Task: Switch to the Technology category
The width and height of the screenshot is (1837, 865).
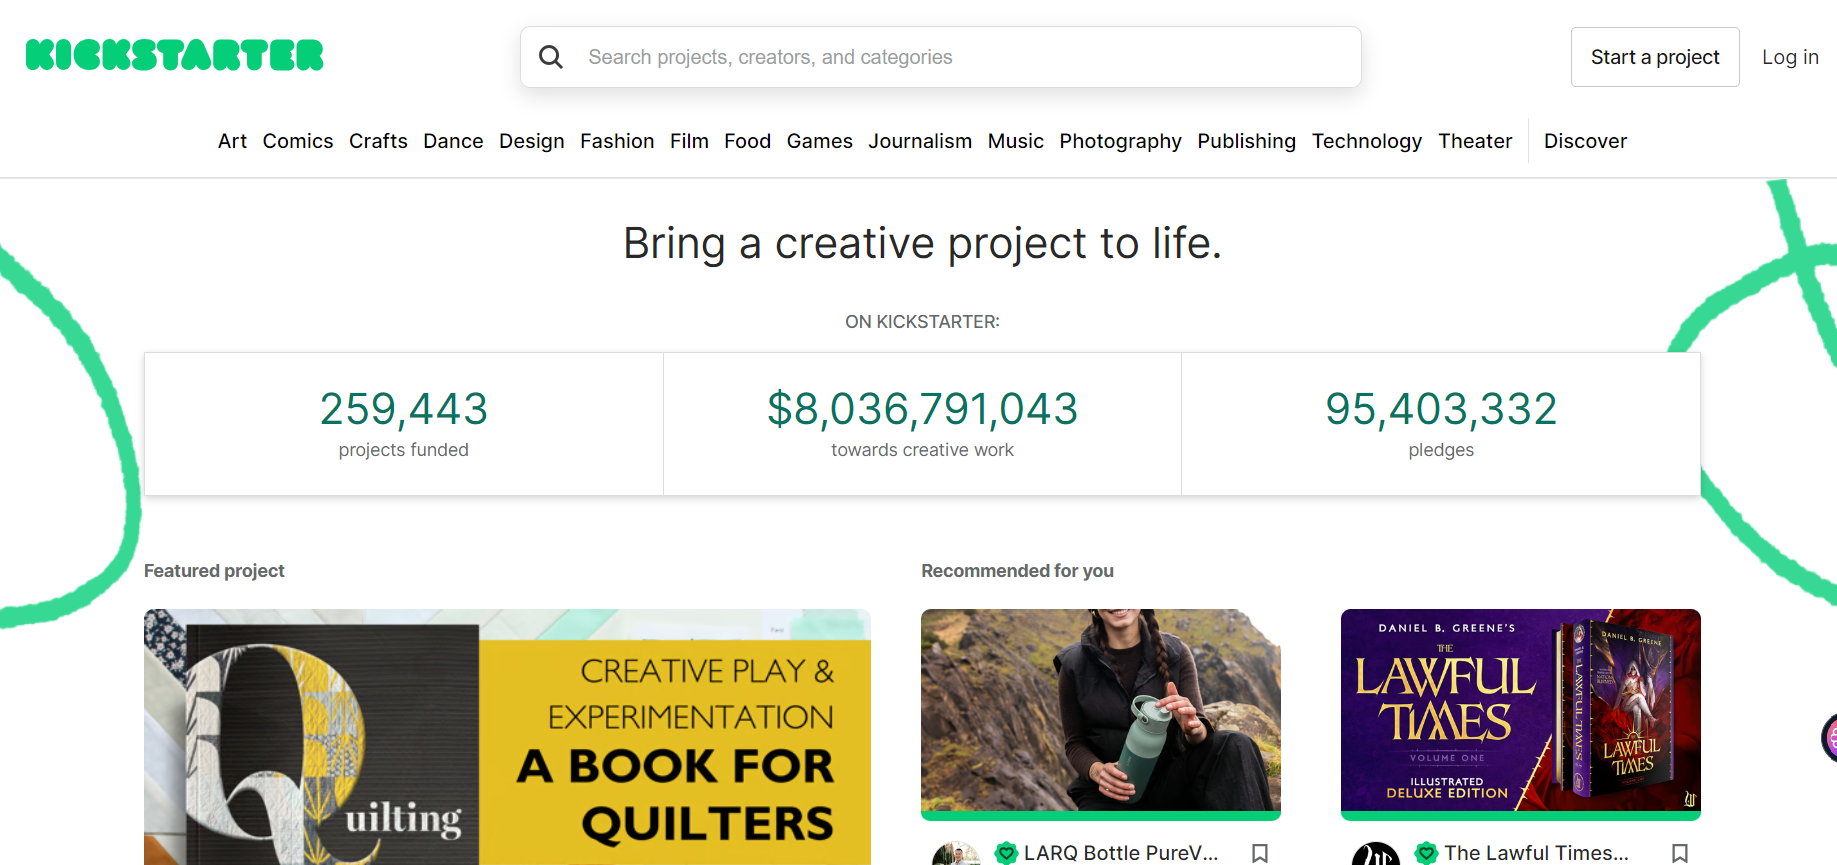Action: (x=1367, y=141)
